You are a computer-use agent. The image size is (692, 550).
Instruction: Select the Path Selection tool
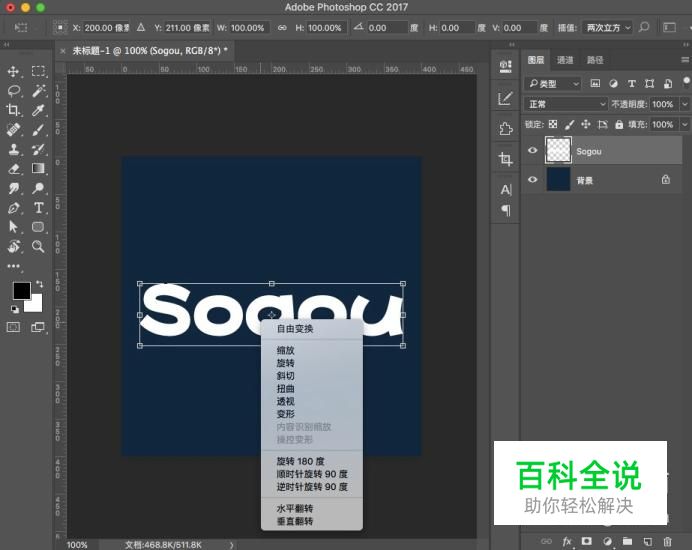click(x=13, y=227)
